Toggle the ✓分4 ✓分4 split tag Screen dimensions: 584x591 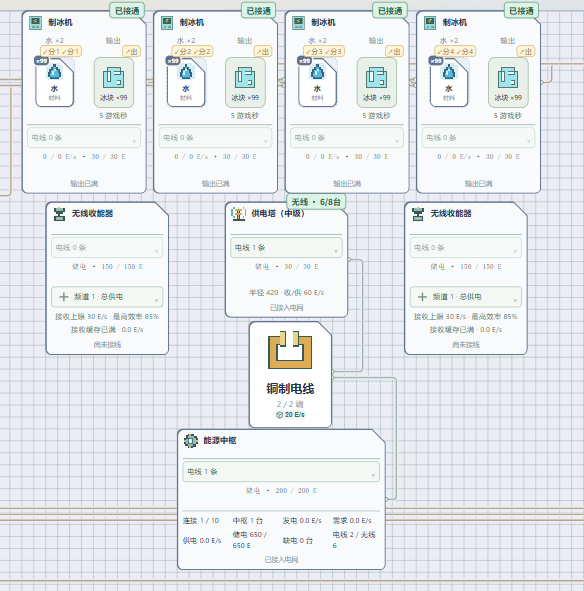[x=455, y=51]
